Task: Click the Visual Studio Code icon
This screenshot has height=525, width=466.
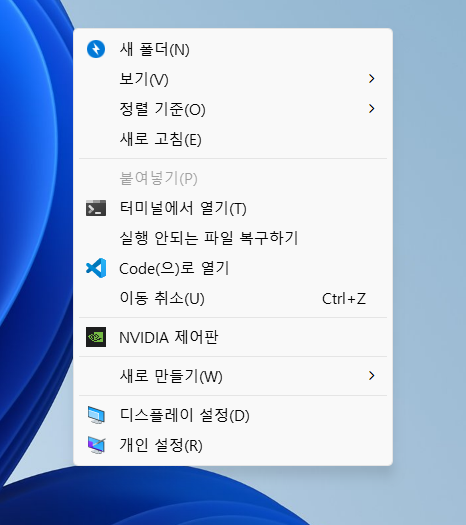Action: click(96, 268)
